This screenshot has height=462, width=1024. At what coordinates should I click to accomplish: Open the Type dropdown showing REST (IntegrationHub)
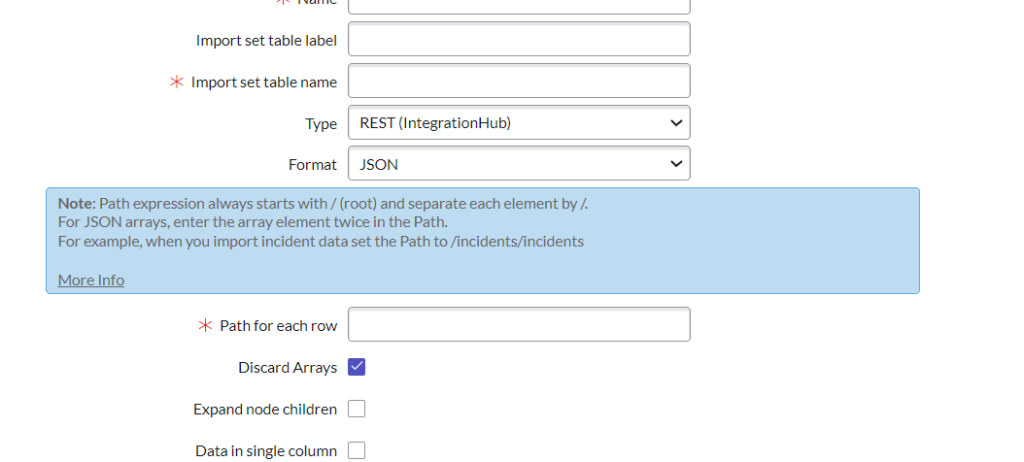tap(519, 124)
